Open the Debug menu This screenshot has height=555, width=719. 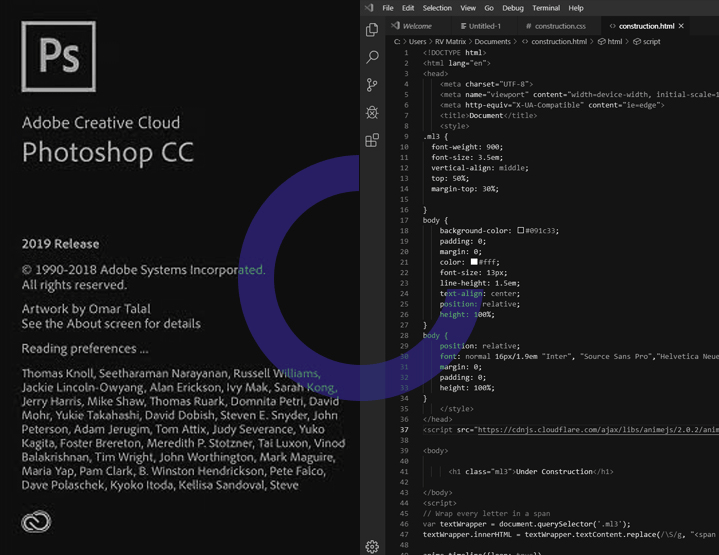pos(513,8)
